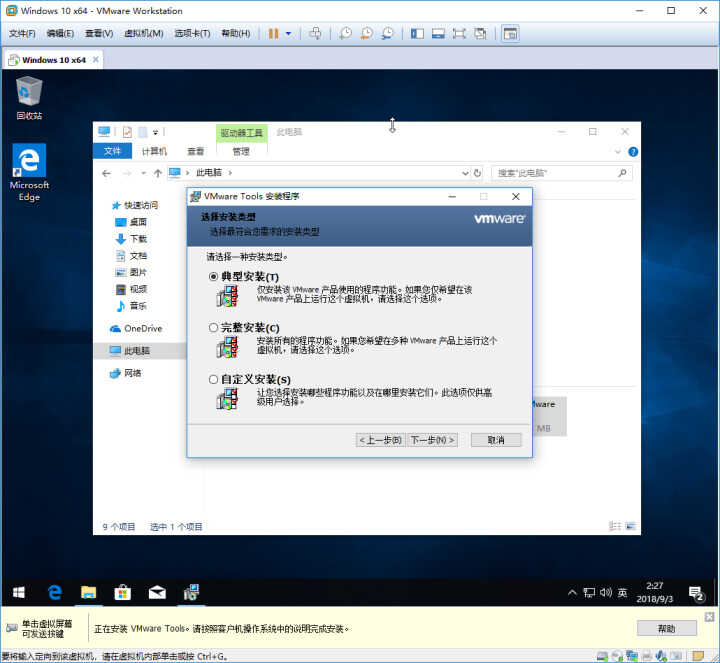The image size is (720, 663).
Task: Click the search box in File Explorer
Action: pyautogui.click(x=562, y=173)
